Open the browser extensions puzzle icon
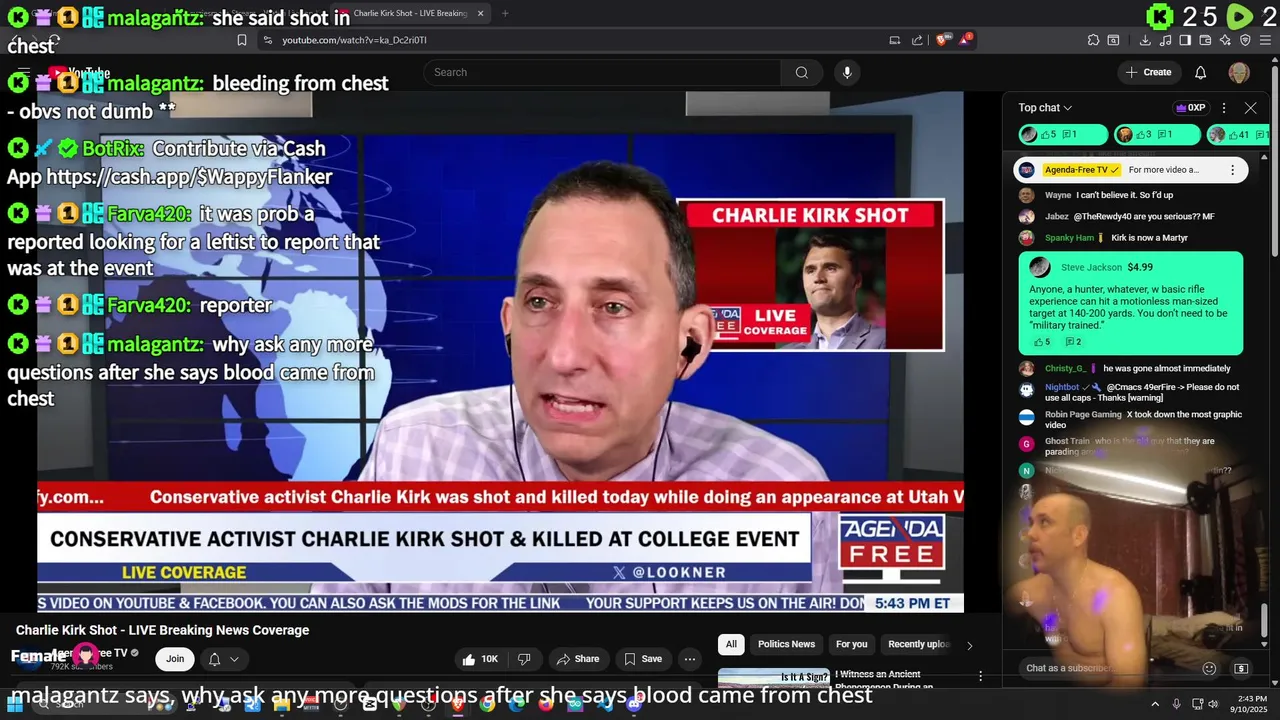This screenshot has height=720, width=1280. tap(1093, 40)
